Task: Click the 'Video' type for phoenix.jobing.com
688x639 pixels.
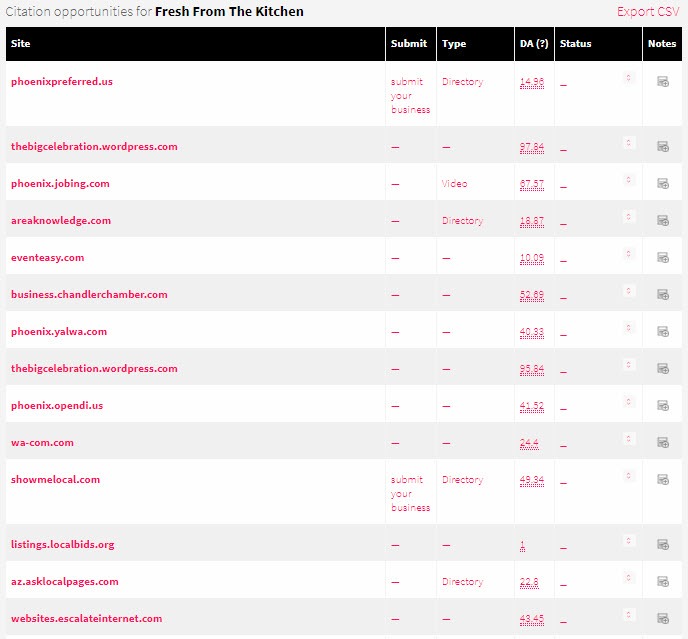Action: point(454,184)
